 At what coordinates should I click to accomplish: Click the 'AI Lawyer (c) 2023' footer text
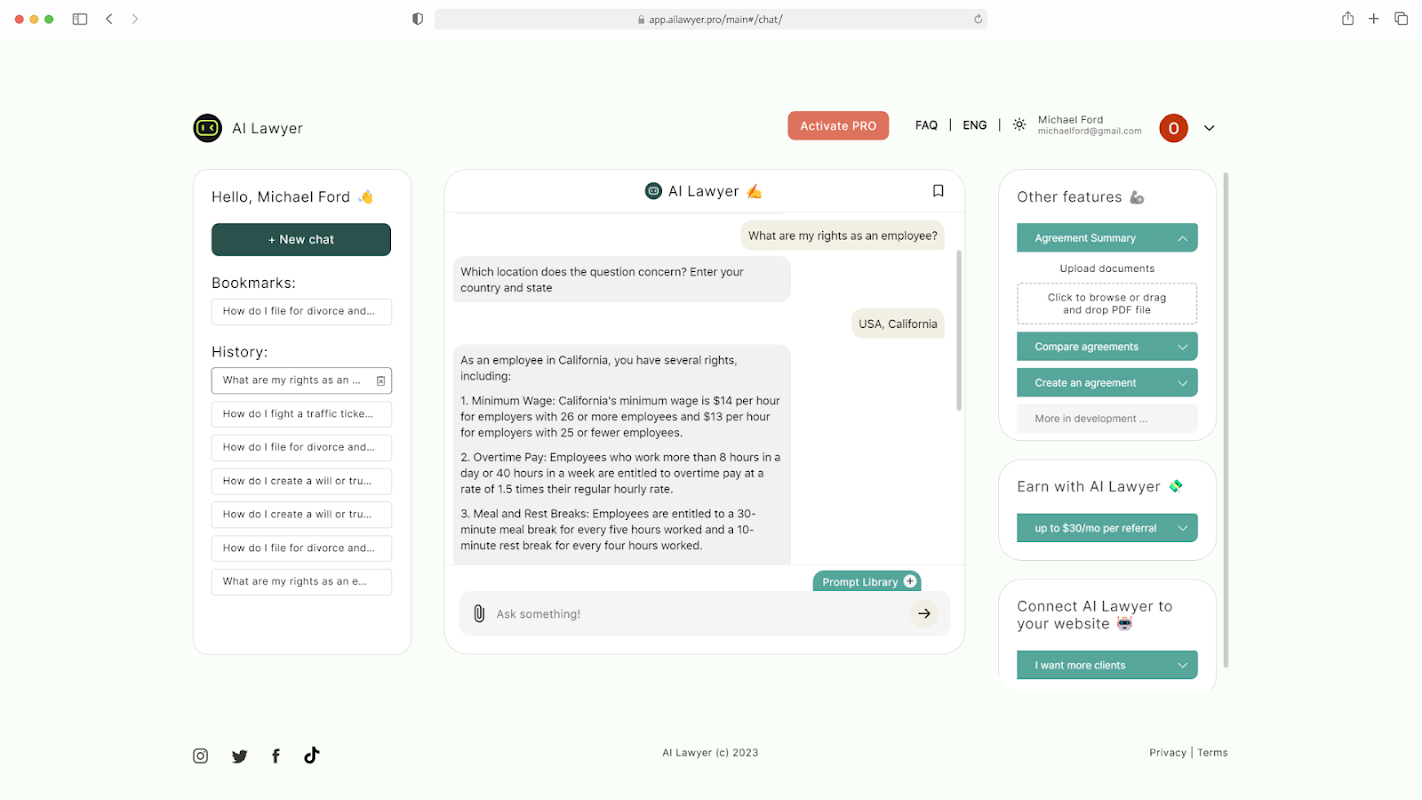click(710, 753)
